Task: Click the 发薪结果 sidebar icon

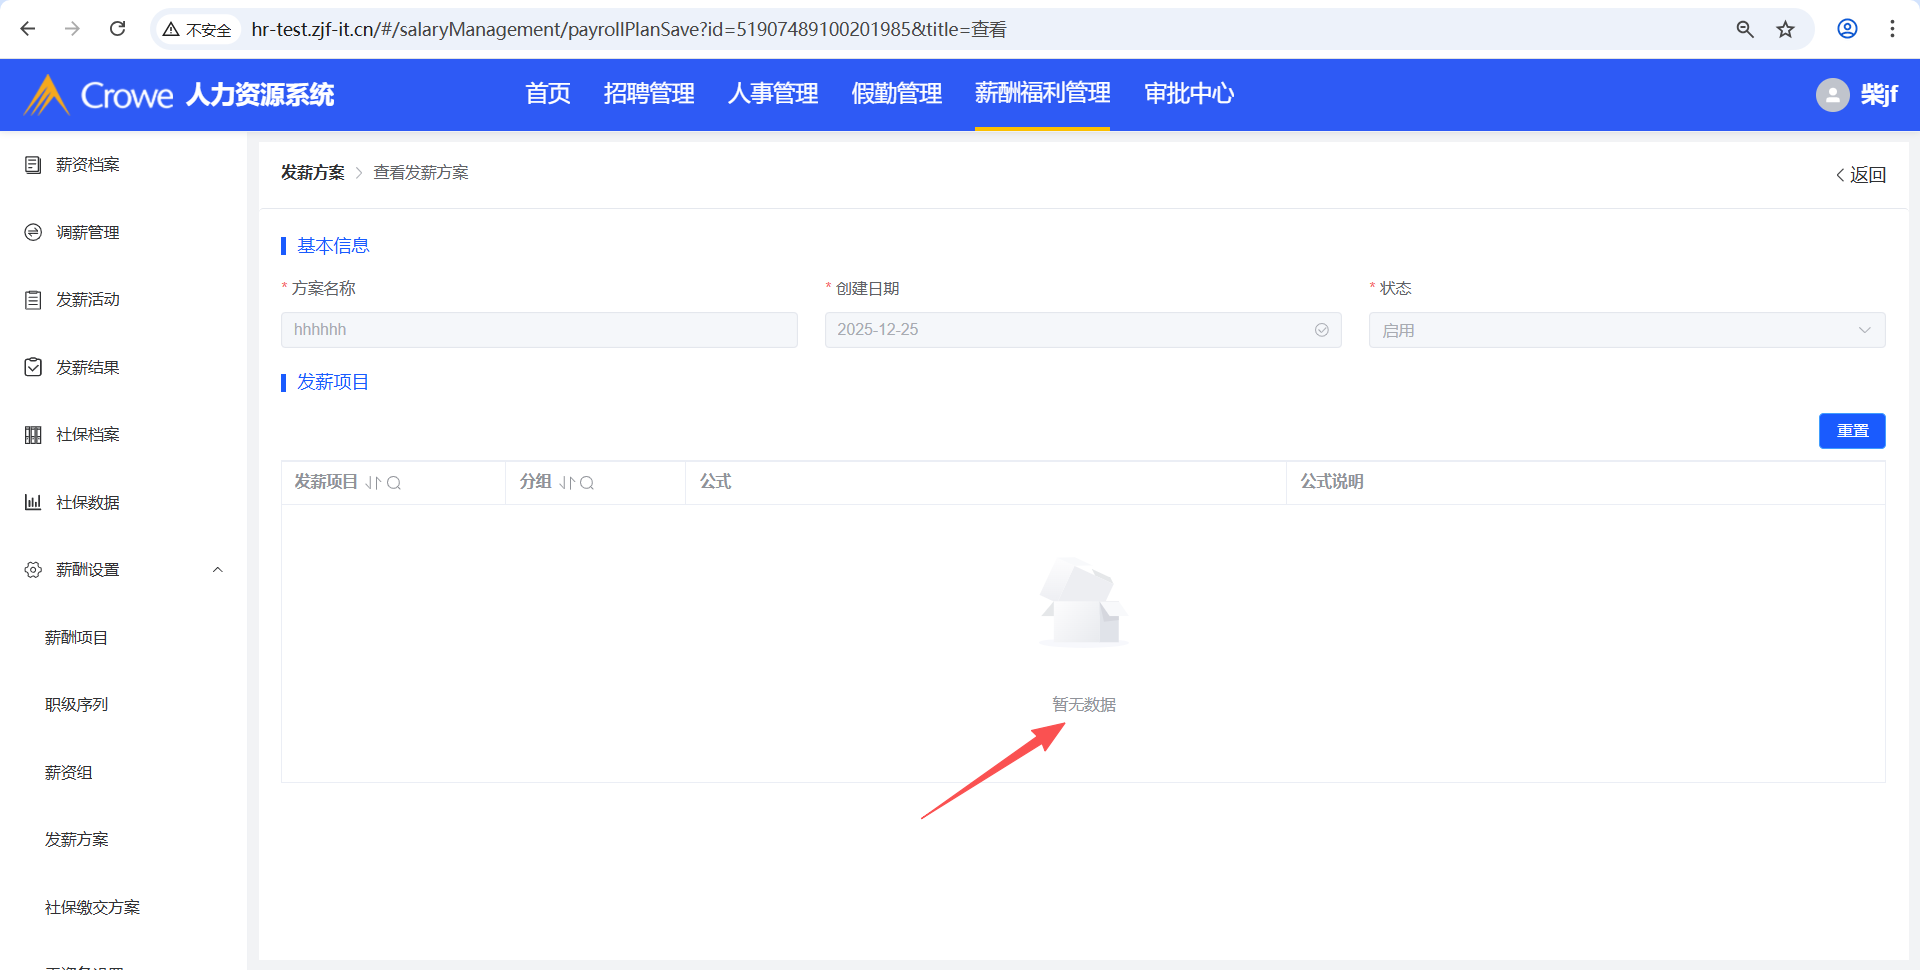Action: (x=33, y=367)
